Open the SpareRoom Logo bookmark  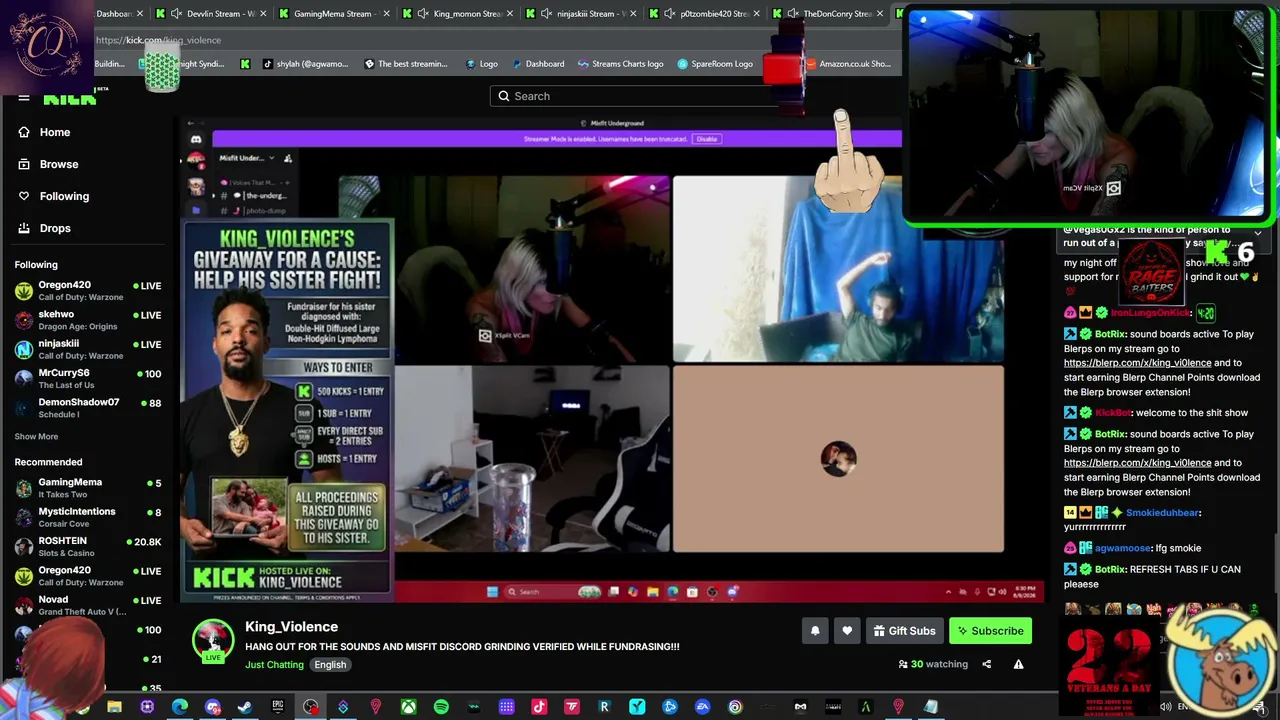715,64
